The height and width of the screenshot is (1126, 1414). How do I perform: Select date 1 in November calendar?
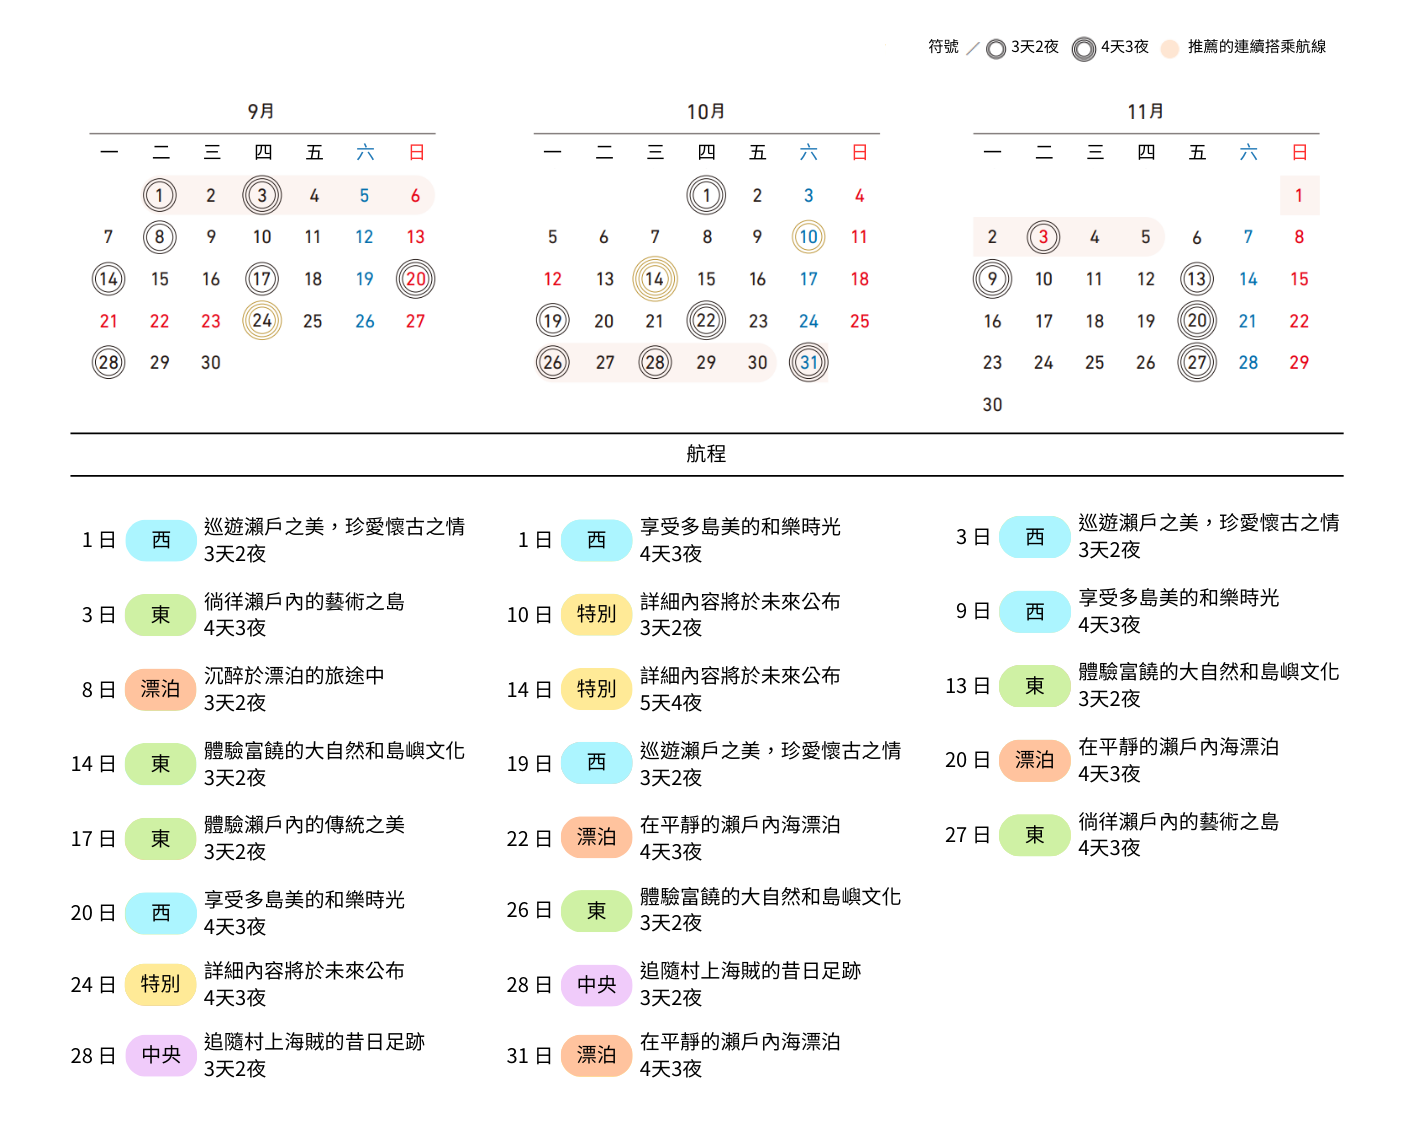click(1299, 196)
